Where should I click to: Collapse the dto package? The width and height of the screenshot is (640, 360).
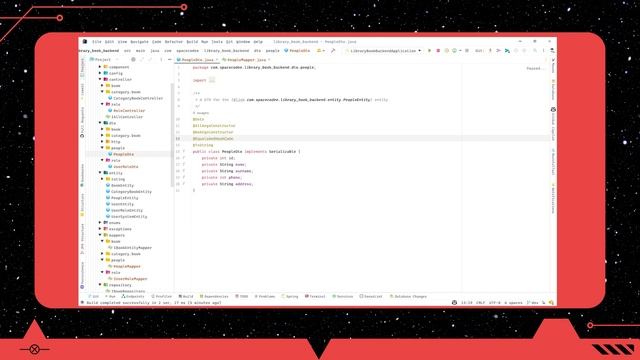[x=100, y=123]
